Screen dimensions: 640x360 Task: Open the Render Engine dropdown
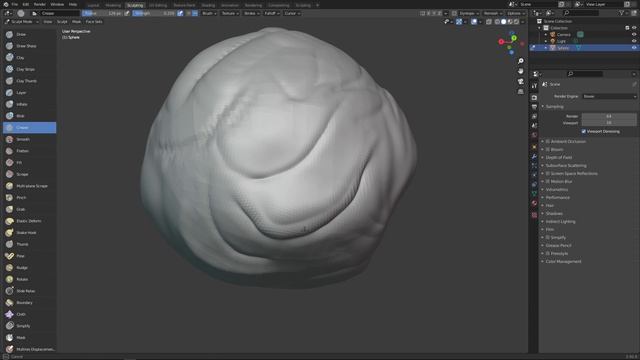(x=609, y=96)
